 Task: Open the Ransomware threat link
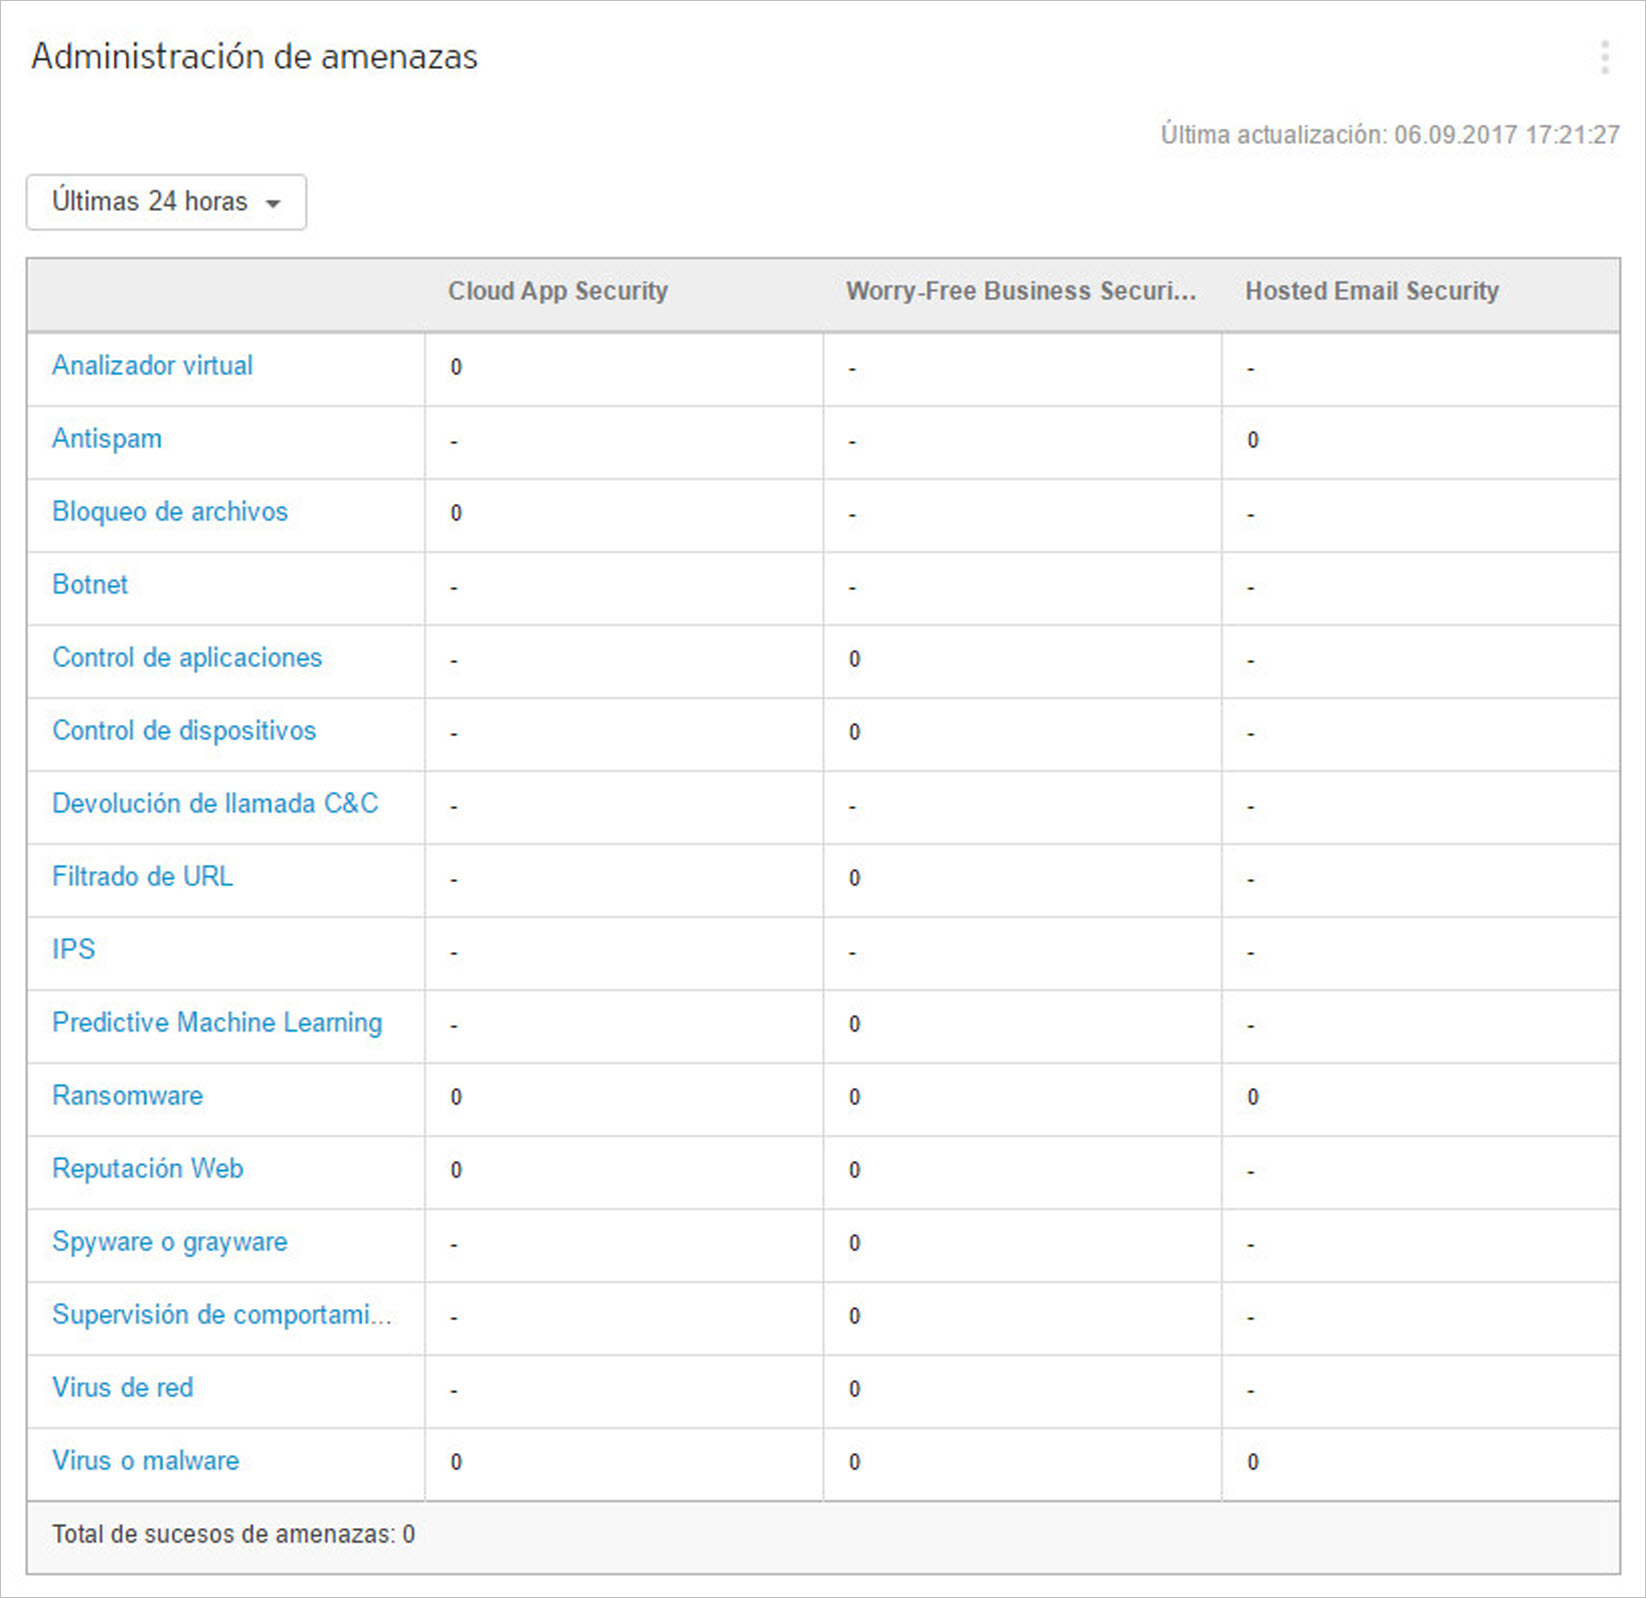[x=127, y=1096]
